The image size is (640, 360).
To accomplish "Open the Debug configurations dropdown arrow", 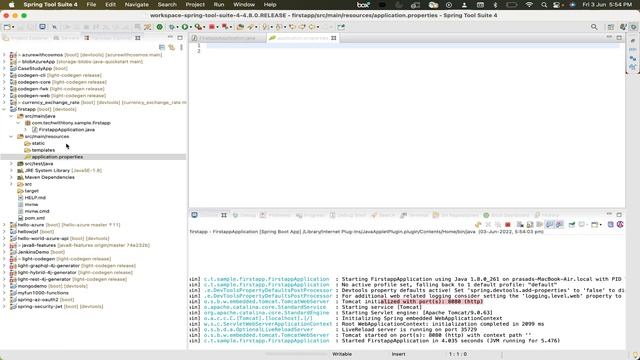I will pyautogui.click(x=177, y=27).
